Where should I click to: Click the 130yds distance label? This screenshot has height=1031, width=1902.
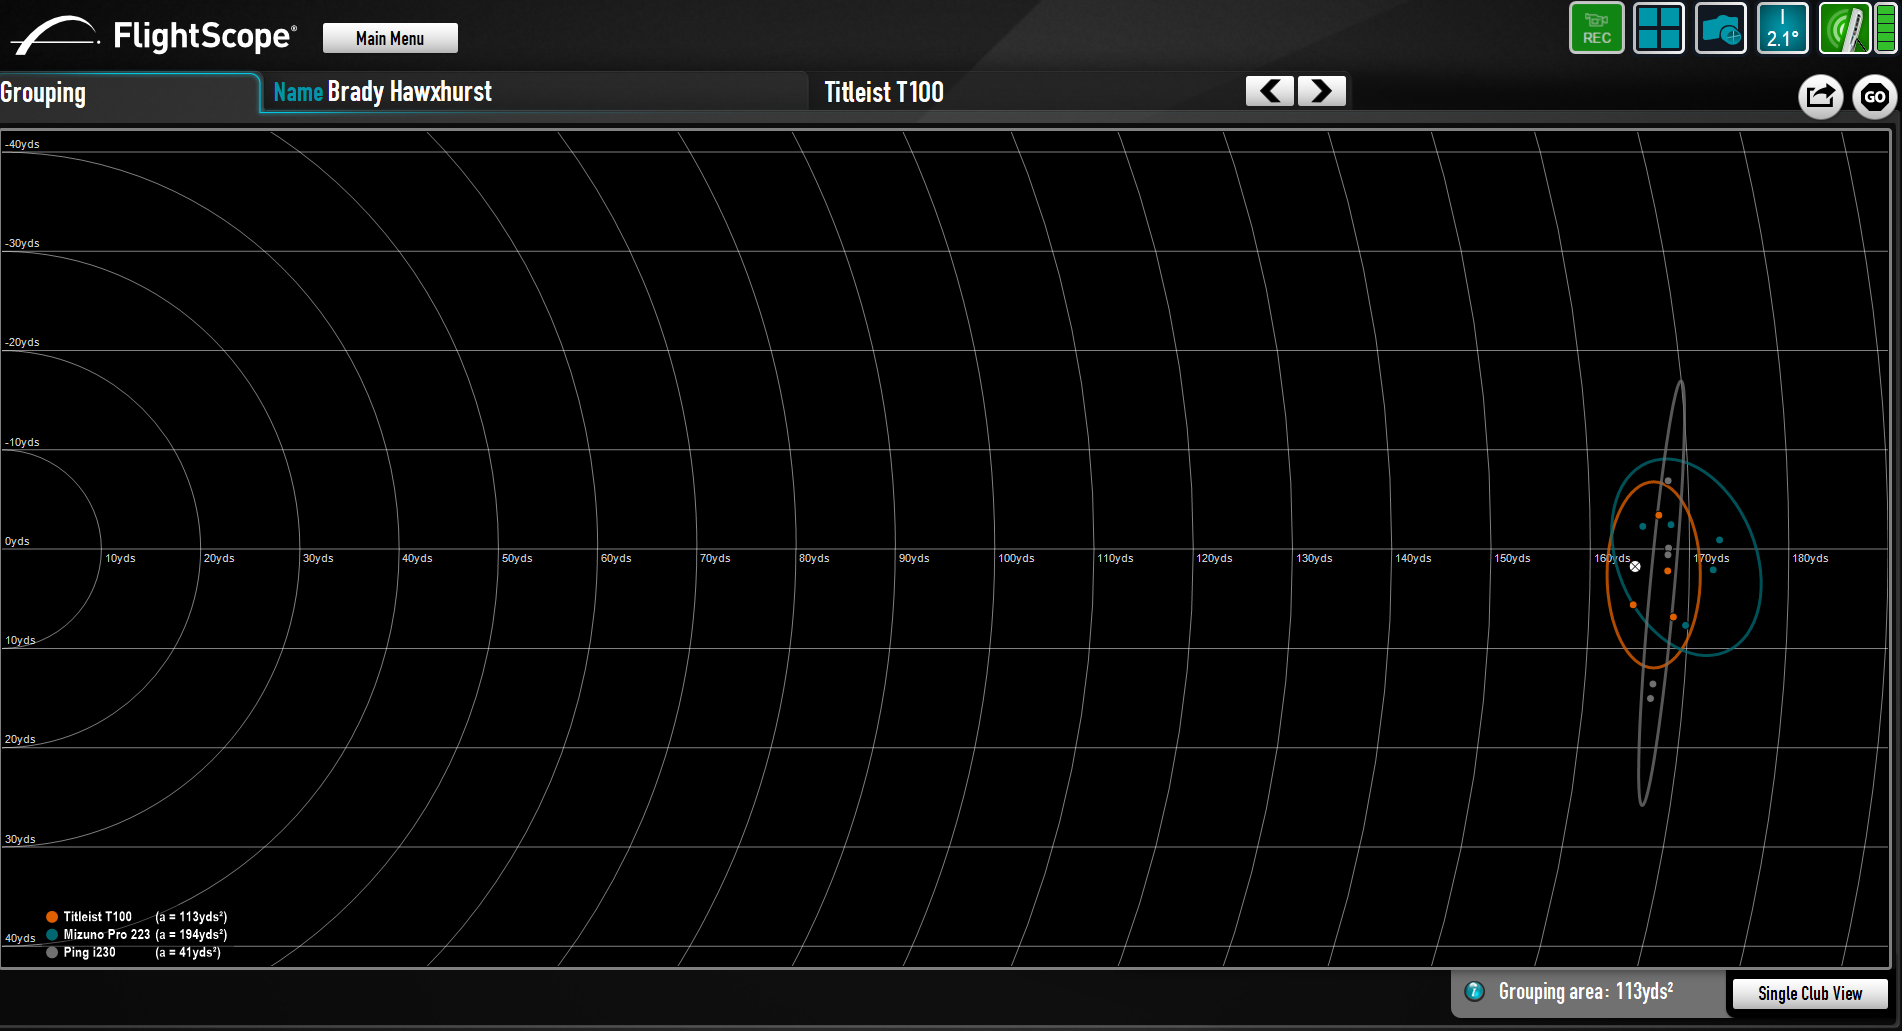pos(1314,559)
